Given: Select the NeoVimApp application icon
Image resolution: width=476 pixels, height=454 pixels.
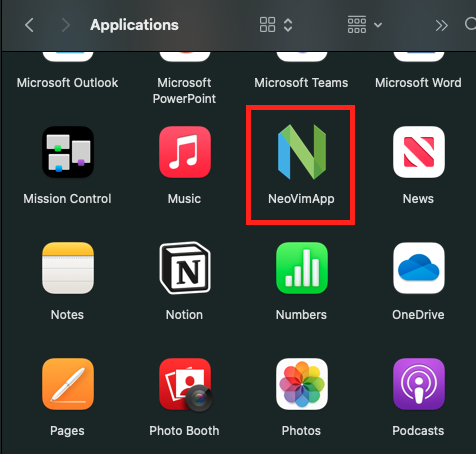Looking at the screenshot, I should (302, 152).
